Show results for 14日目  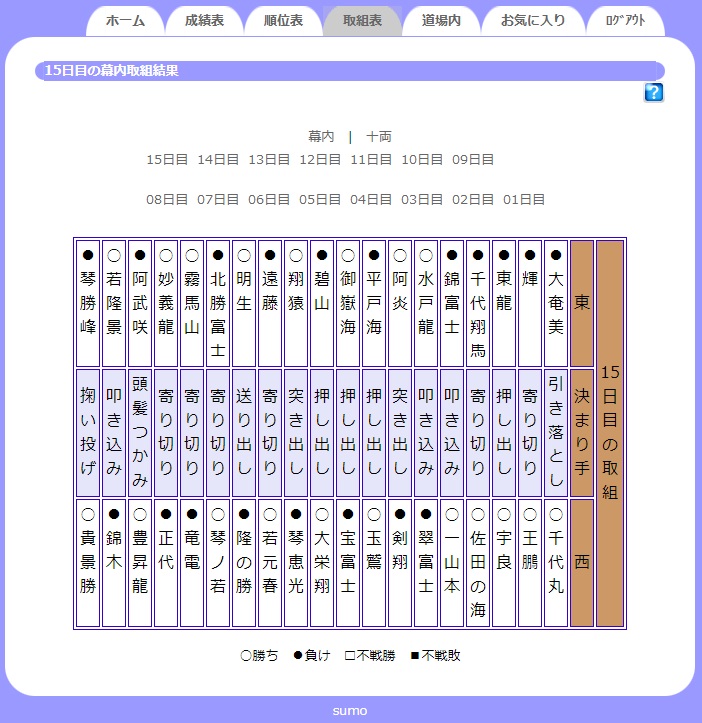[218, 160]
